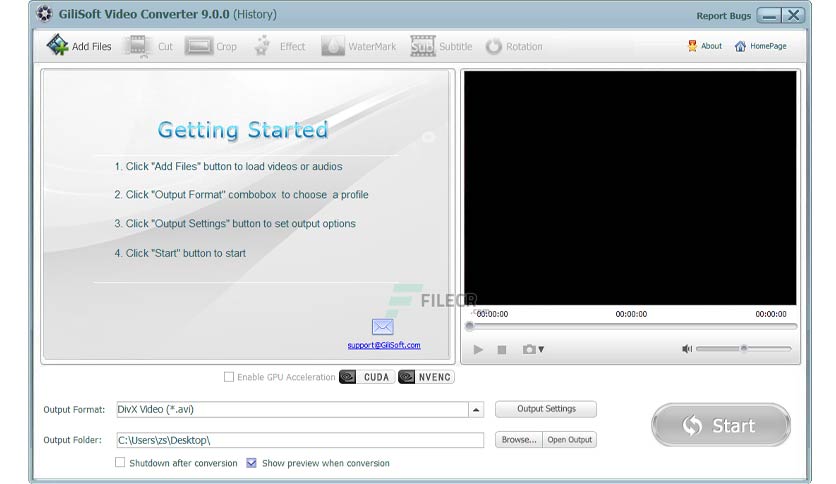836x484 pixels.
Task: Click Report Bugs in the title bar
Action: (723, 15)
